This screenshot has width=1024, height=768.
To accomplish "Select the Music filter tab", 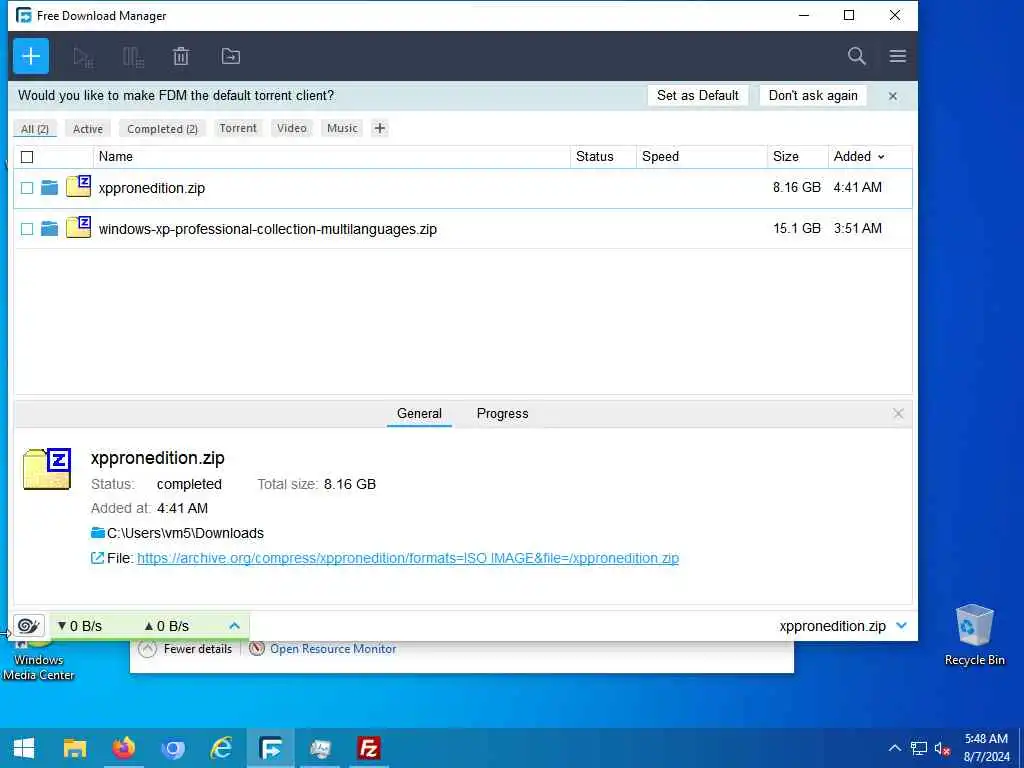I will click(342, 128).
